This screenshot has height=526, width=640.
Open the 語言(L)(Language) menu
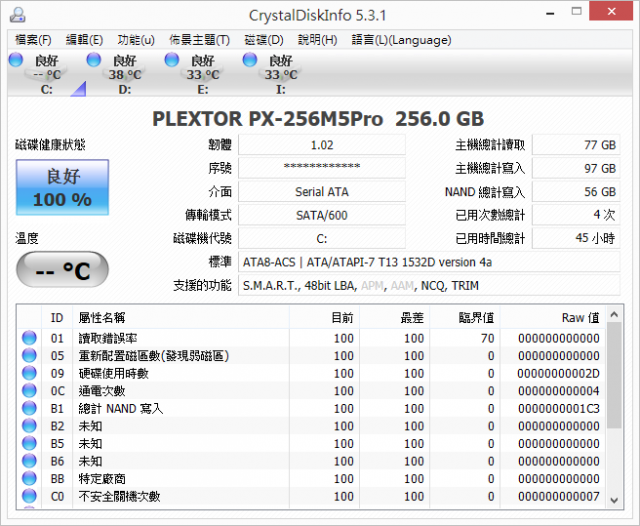401,40
